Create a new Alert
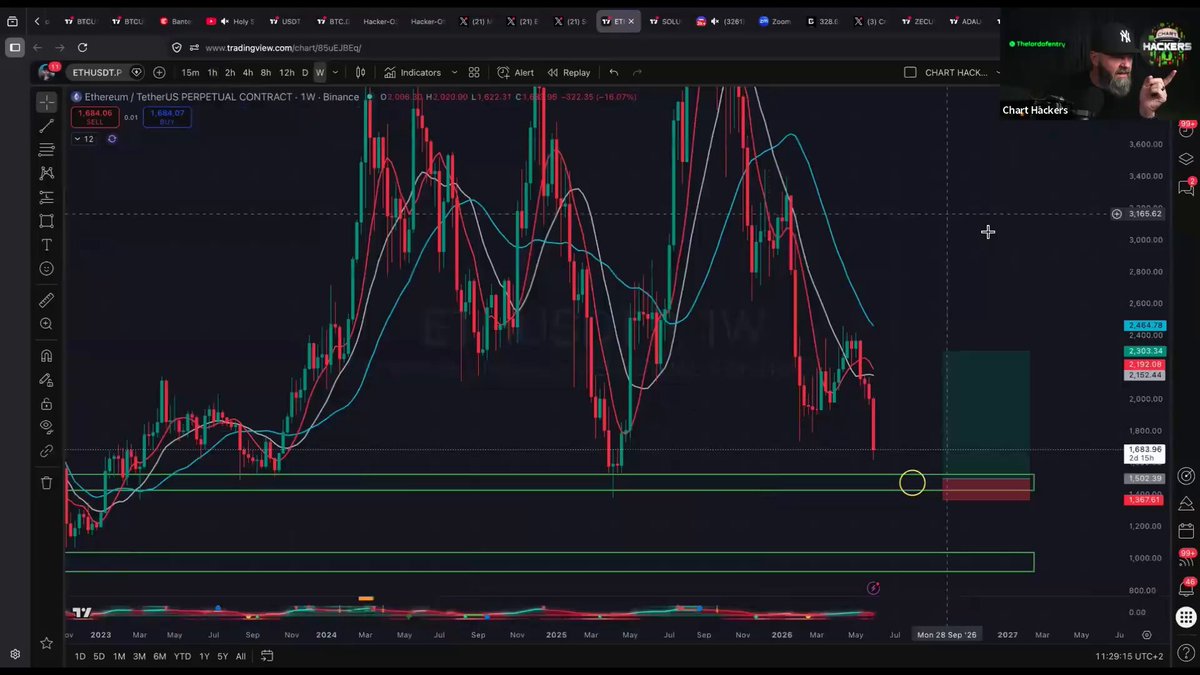 click(517, 72)
